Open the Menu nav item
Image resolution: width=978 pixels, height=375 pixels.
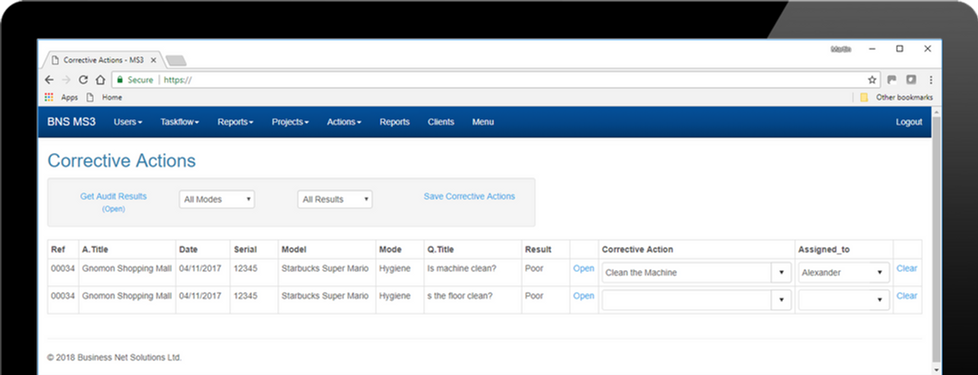[483, 122]
